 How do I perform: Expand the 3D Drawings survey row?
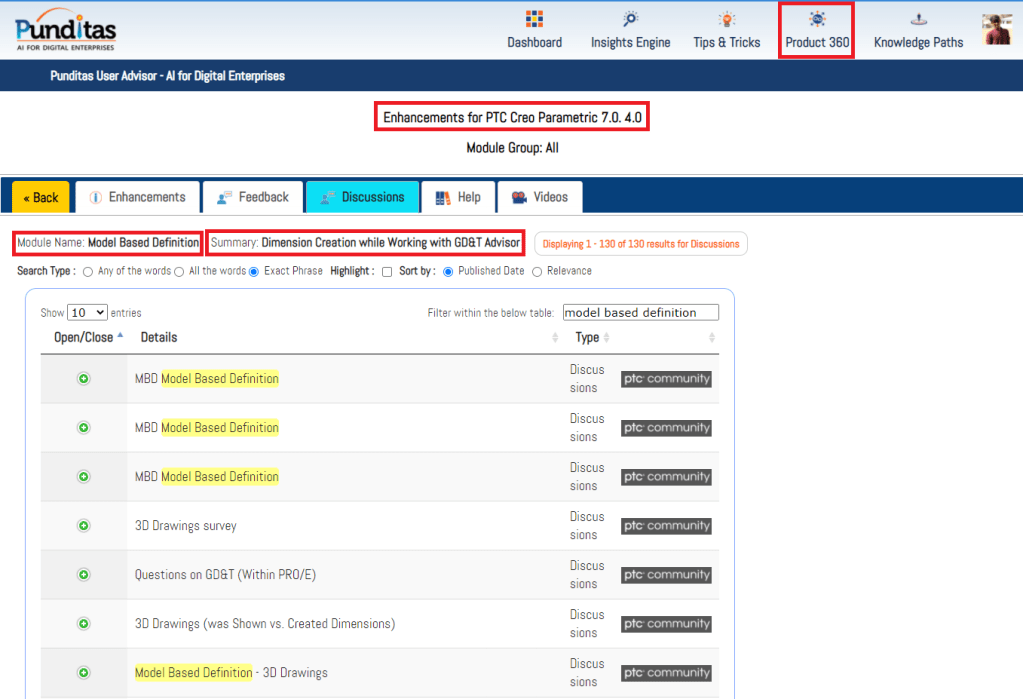(x=84, y=526)
